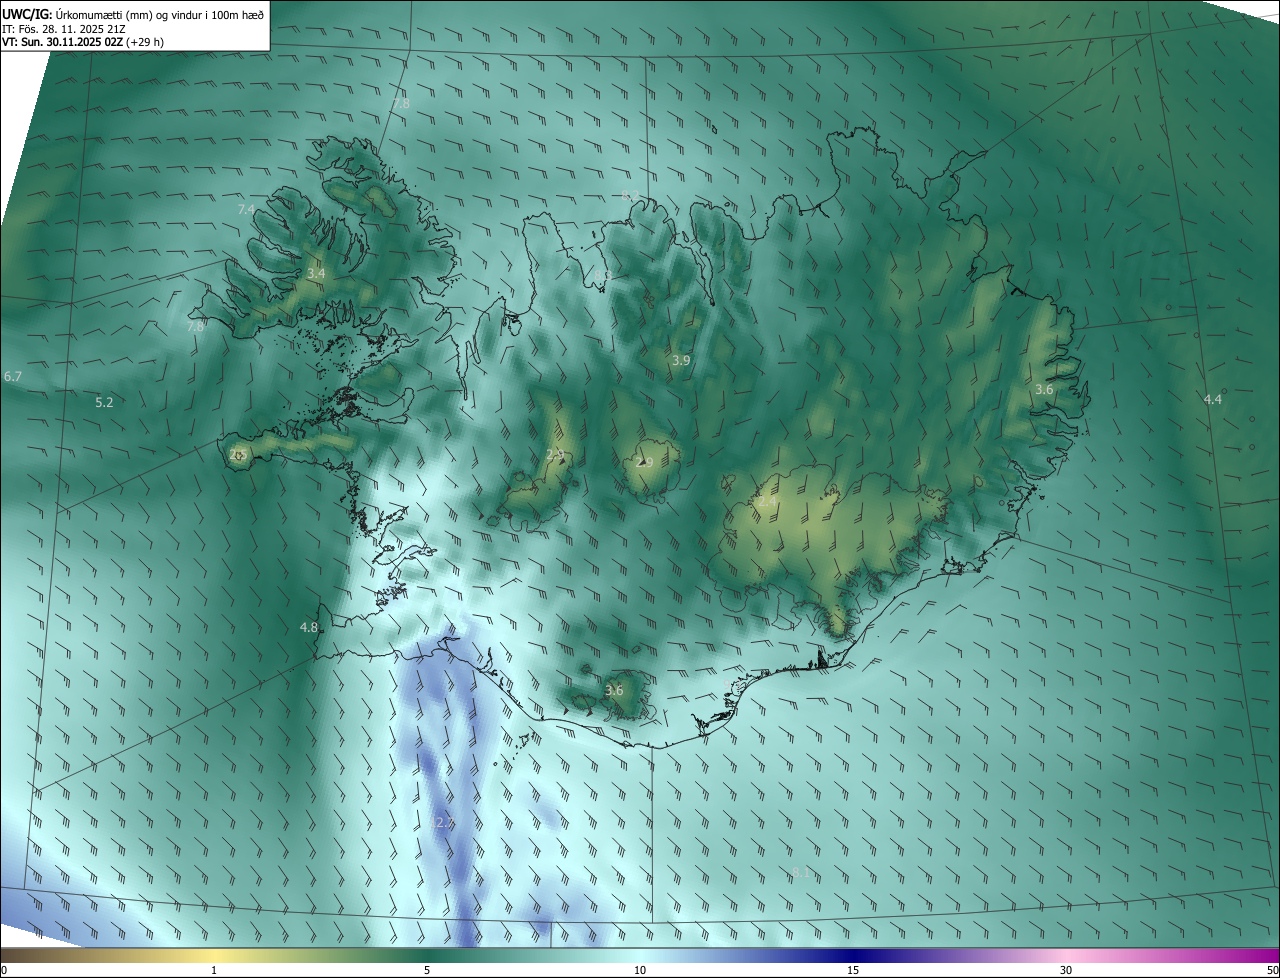Click the 'UWC/IG:' source label
The image size is (1280, 978).
tap(27, 14)
